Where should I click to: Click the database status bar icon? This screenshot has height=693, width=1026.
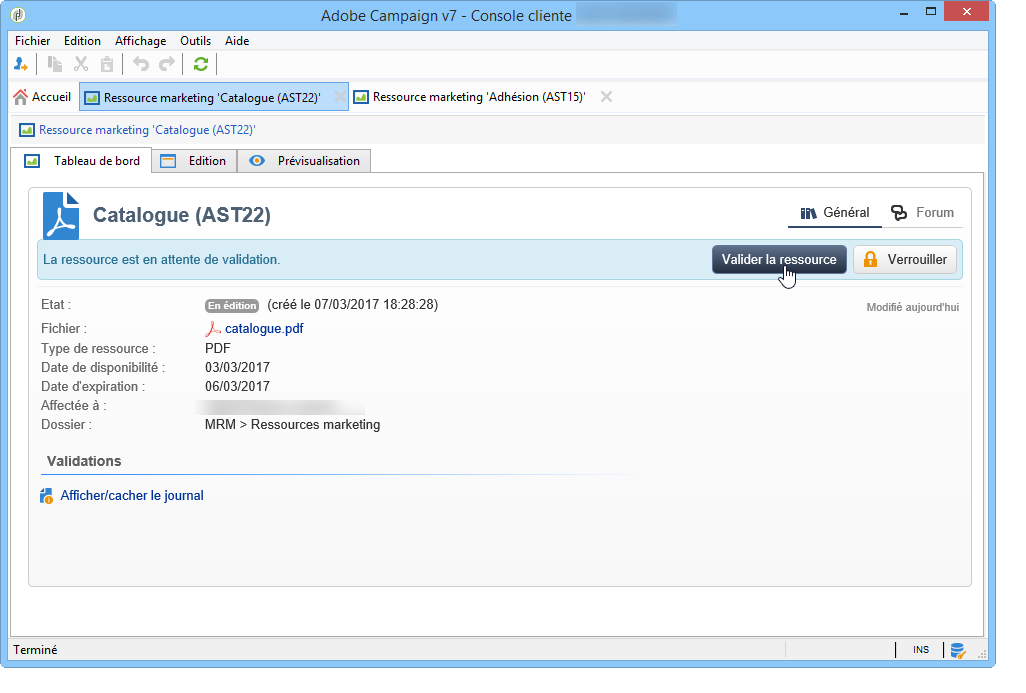click(x=957, y=650)
